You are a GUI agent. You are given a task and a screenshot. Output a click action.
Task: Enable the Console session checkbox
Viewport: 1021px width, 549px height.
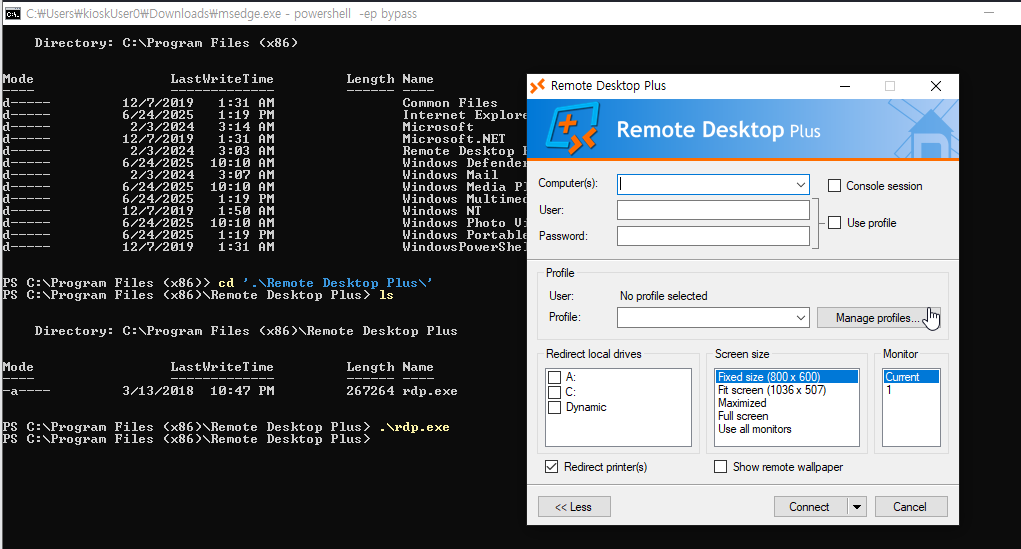pos(834,185)
